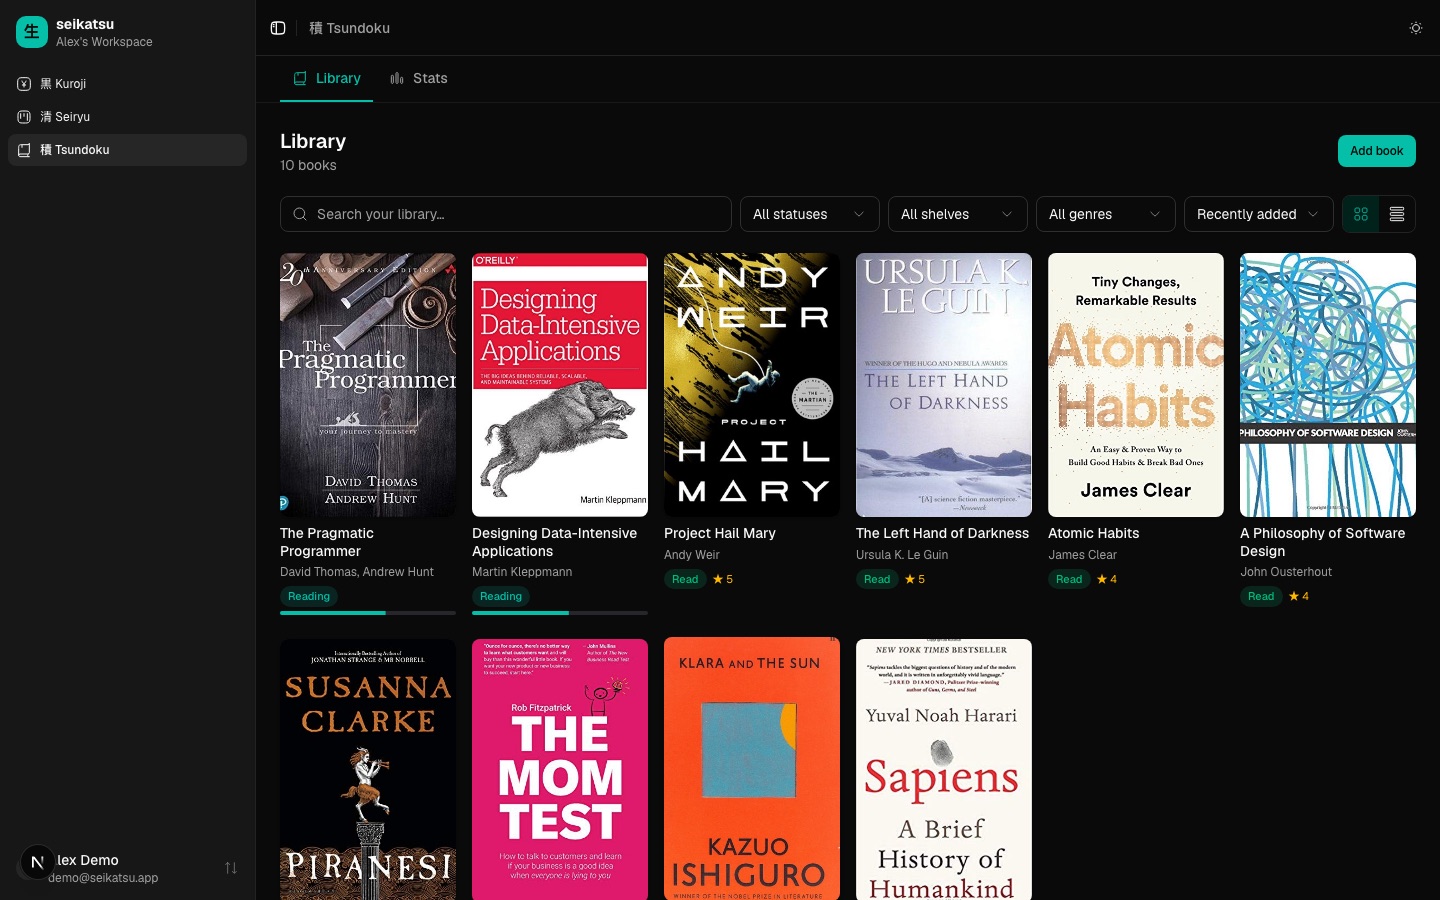Open the Piranesi book cover
This screenshot has width=1440, height=900.
click(368, 770)
